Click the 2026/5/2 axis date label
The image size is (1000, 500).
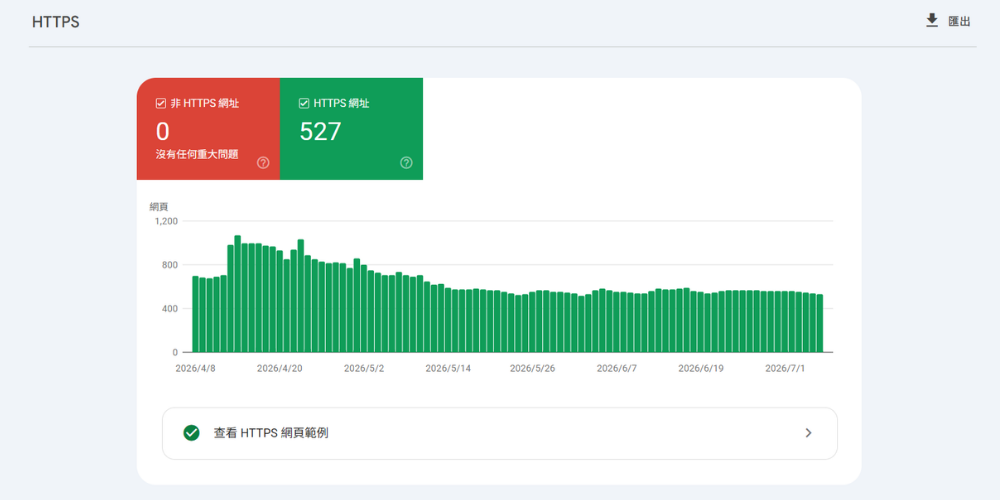[x=364, y=369]
